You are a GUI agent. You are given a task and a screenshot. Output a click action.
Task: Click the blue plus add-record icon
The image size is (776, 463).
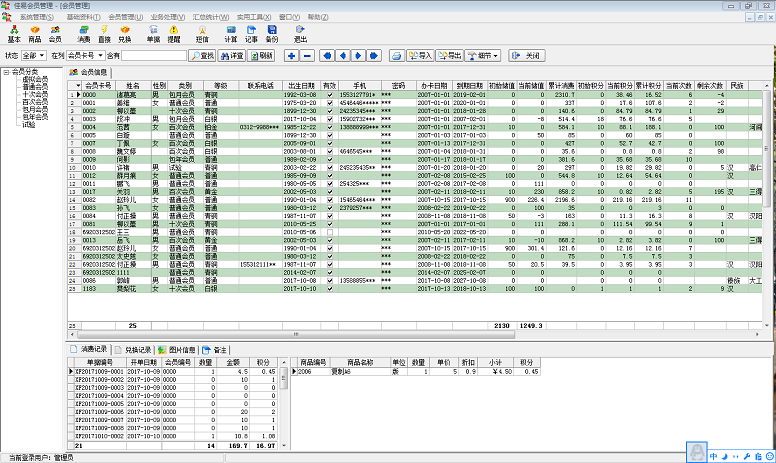point(290,55)
